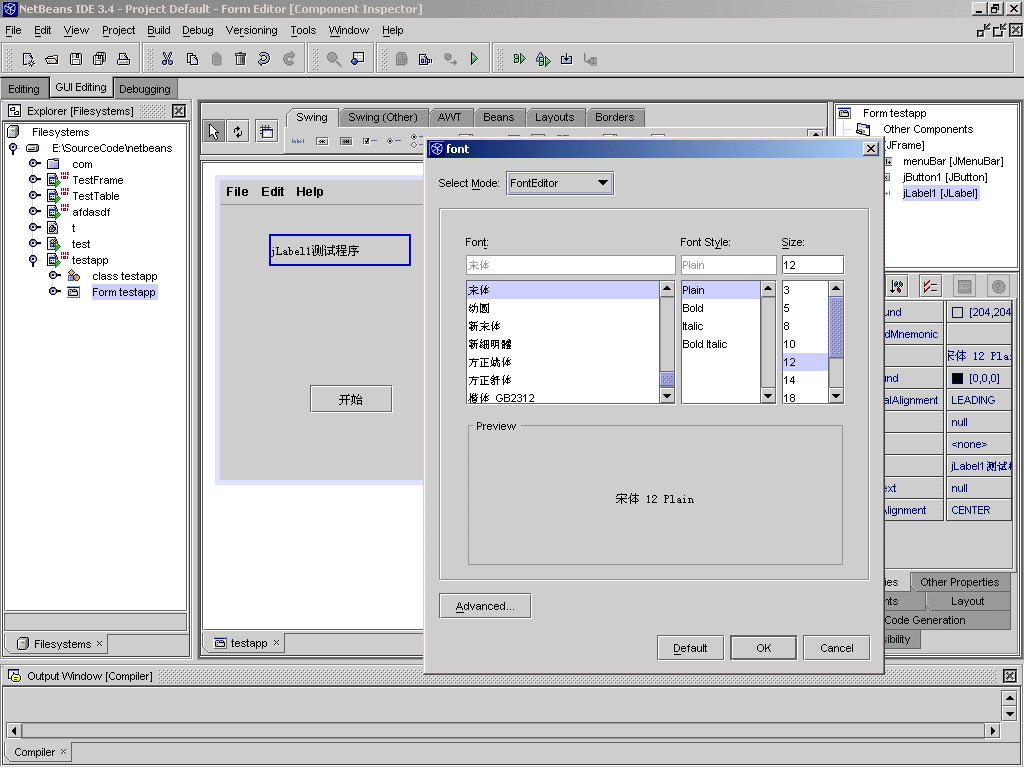Click the Step Into debug icon
The image size is (1024, 768).
(x=566, y=59)
